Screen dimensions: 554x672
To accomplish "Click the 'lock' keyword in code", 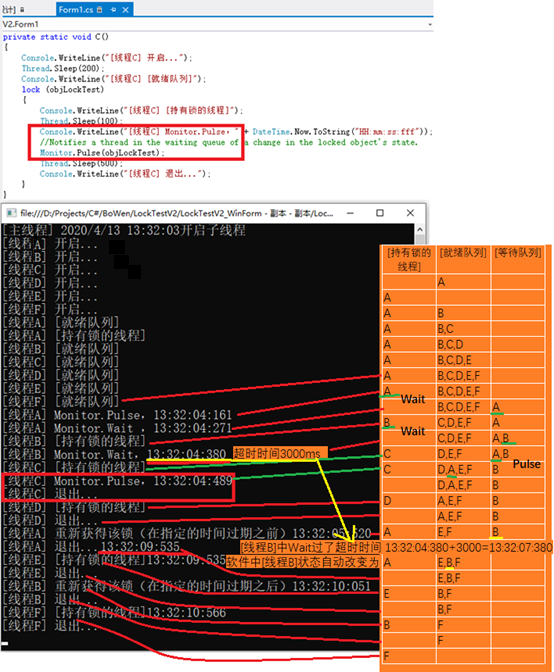I will click(31, 90).
